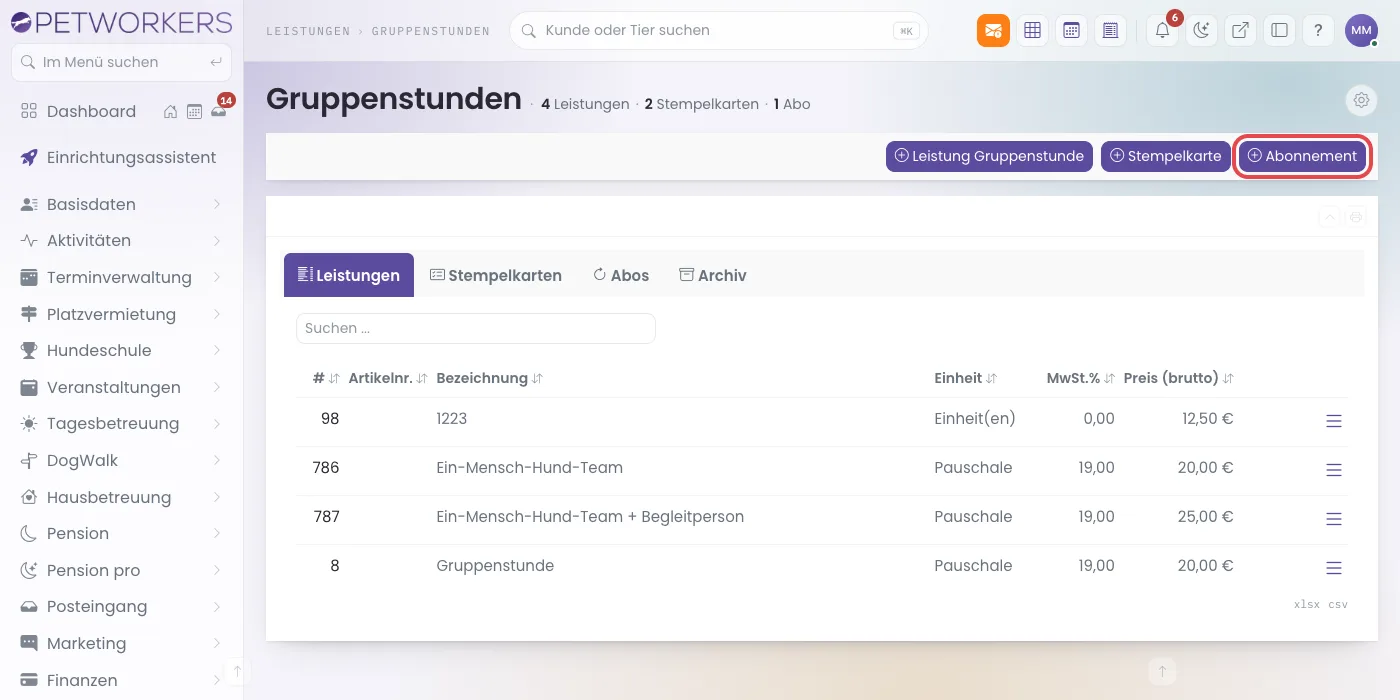Open the calendar icon in top bar

point(1071,30)
